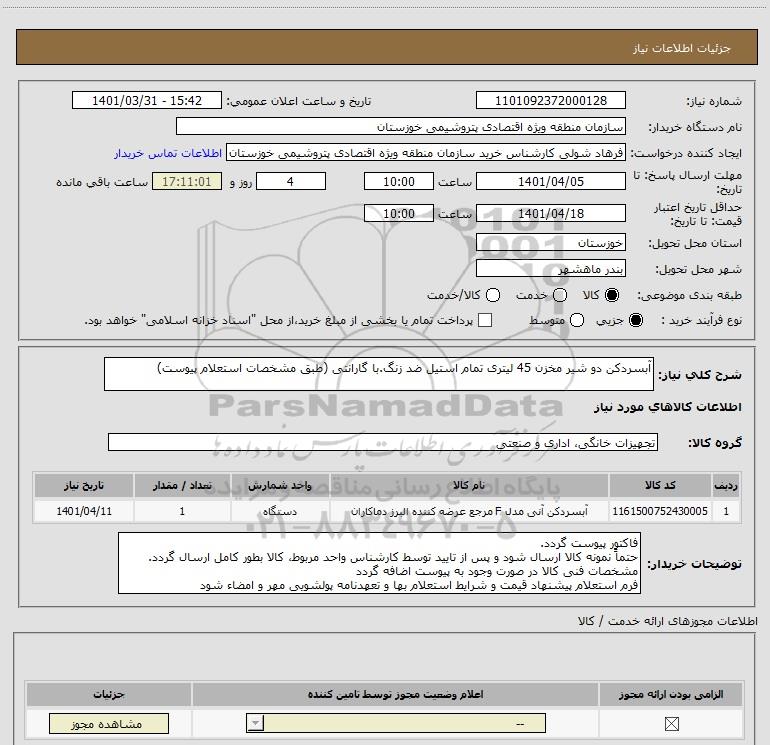Click the delivery province field خوزستان
The image size is (770, 745).
coord(550,243)
